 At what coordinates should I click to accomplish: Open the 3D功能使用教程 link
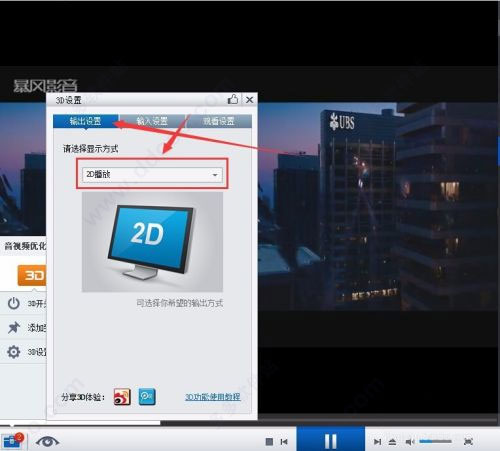pyautogui.click(x=213, y=397)
